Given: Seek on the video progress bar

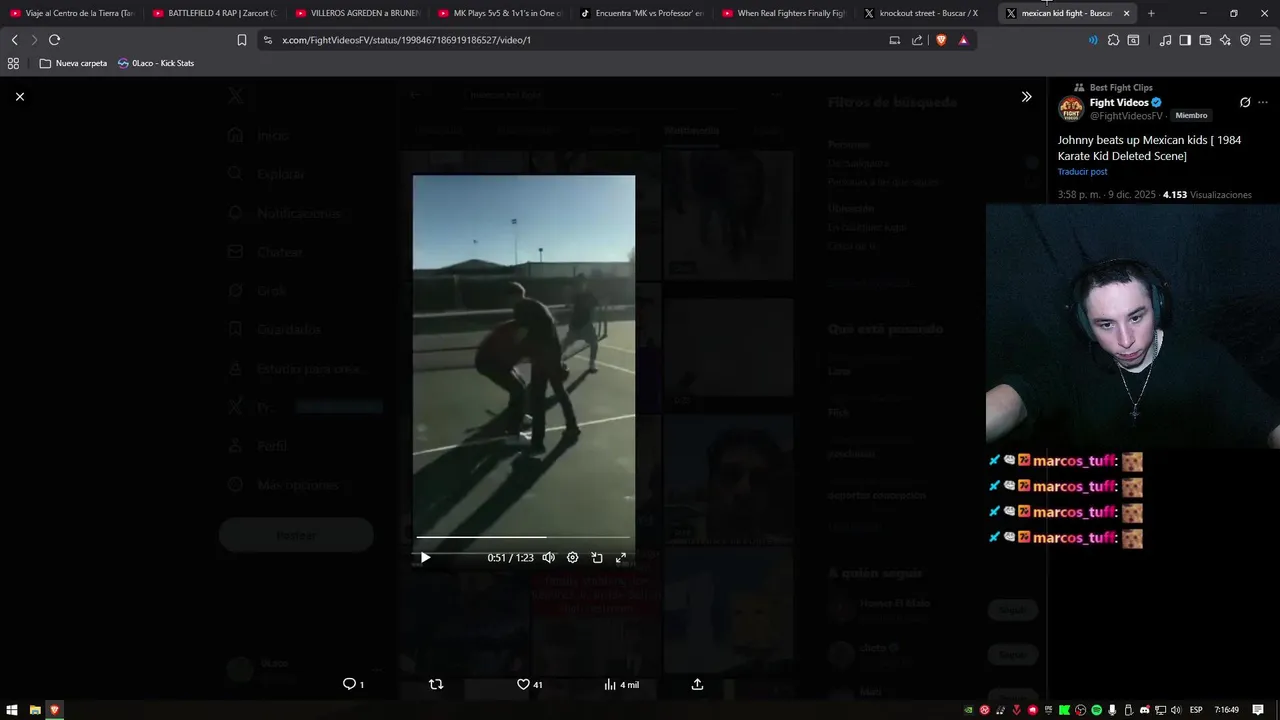Looking at the screenshot, I should point(524,538).
